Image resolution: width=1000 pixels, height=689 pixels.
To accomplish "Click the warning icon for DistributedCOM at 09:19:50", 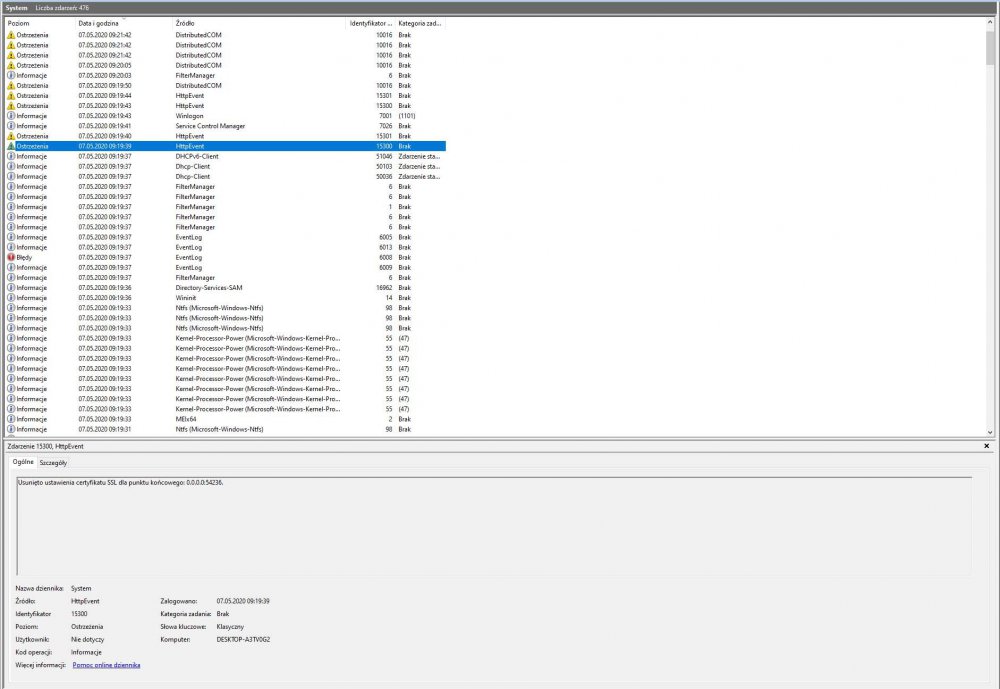I will click(11, 86).
